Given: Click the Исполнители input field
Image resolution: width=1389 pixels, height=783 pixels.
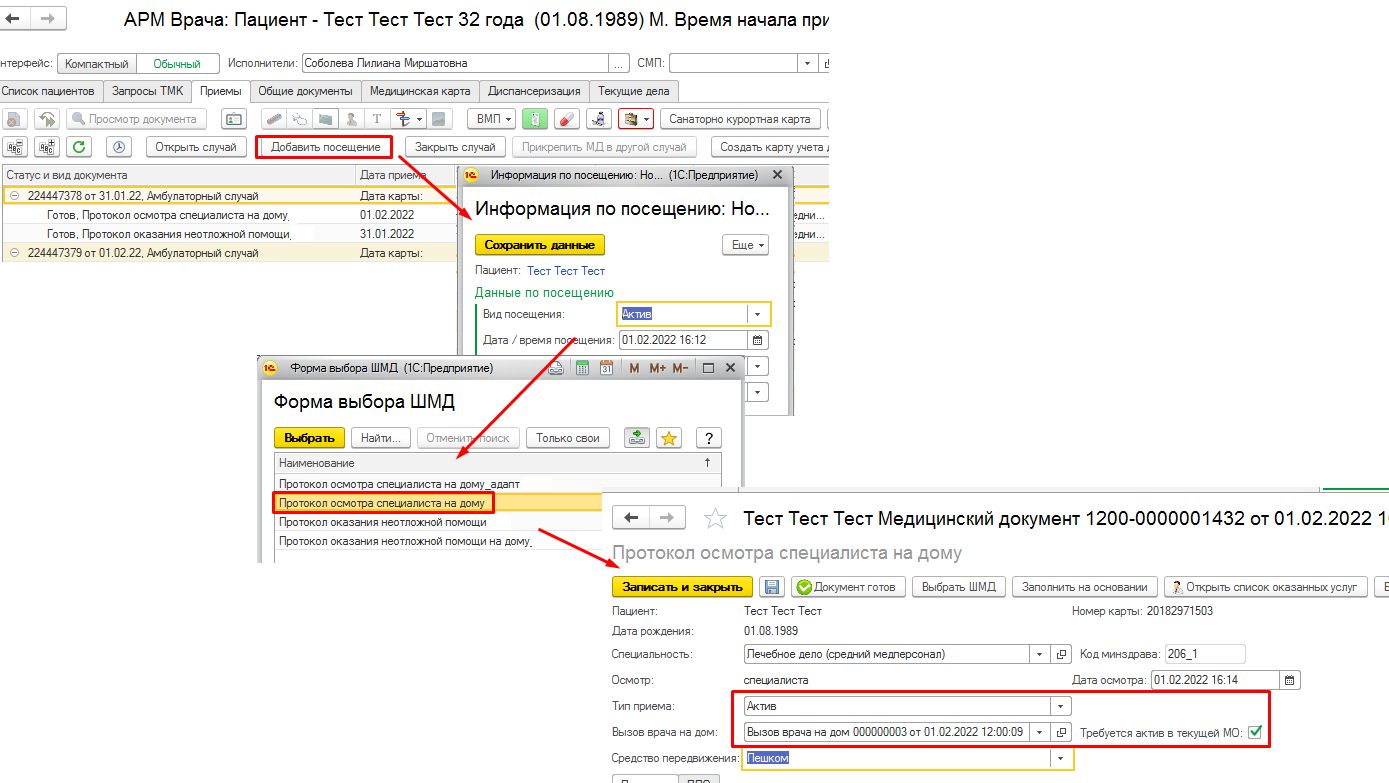Looking at the screenshot, I should [457, 63].
